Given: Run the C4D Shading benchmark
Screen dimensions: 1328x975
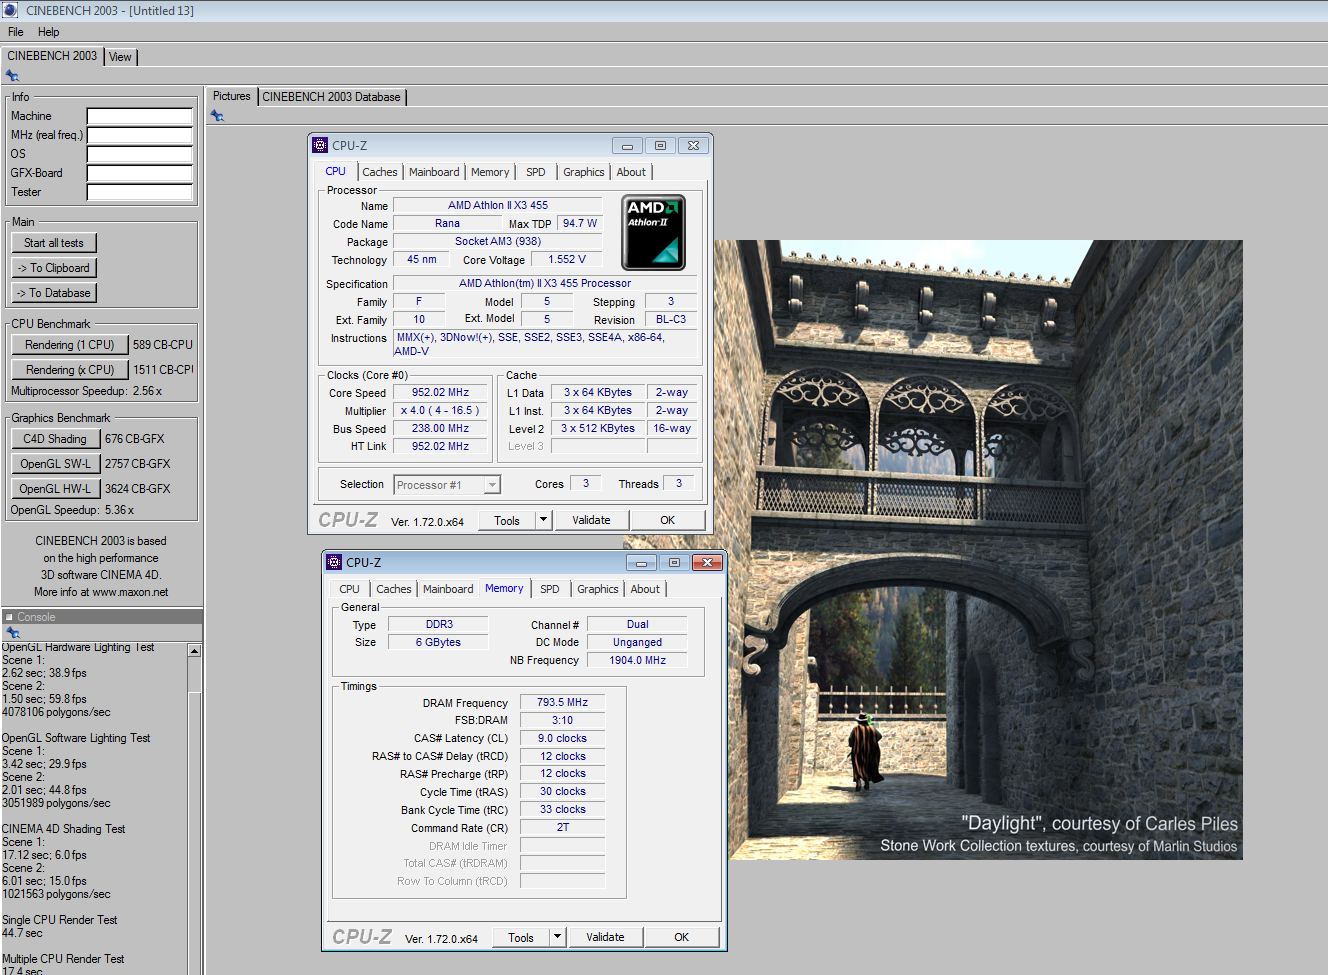Looking at the screenshot, I should tap(55, 439).
